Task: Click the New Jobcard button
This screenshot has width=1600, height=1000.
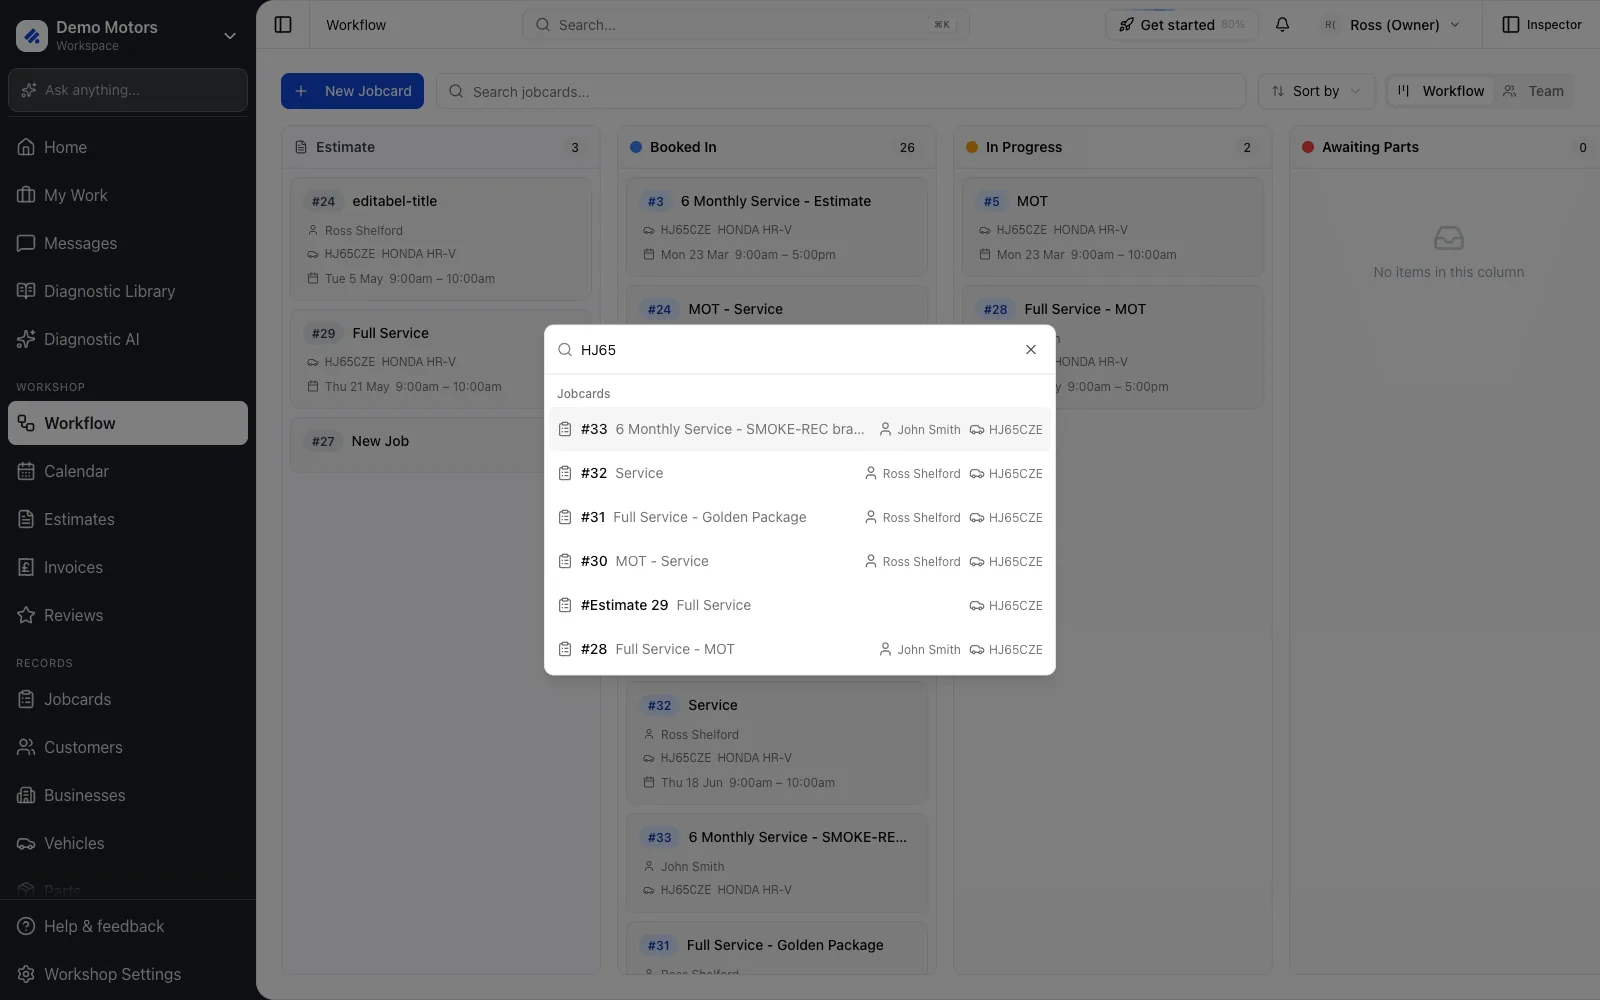Action: pyautogui.click(x=352, y=91)
